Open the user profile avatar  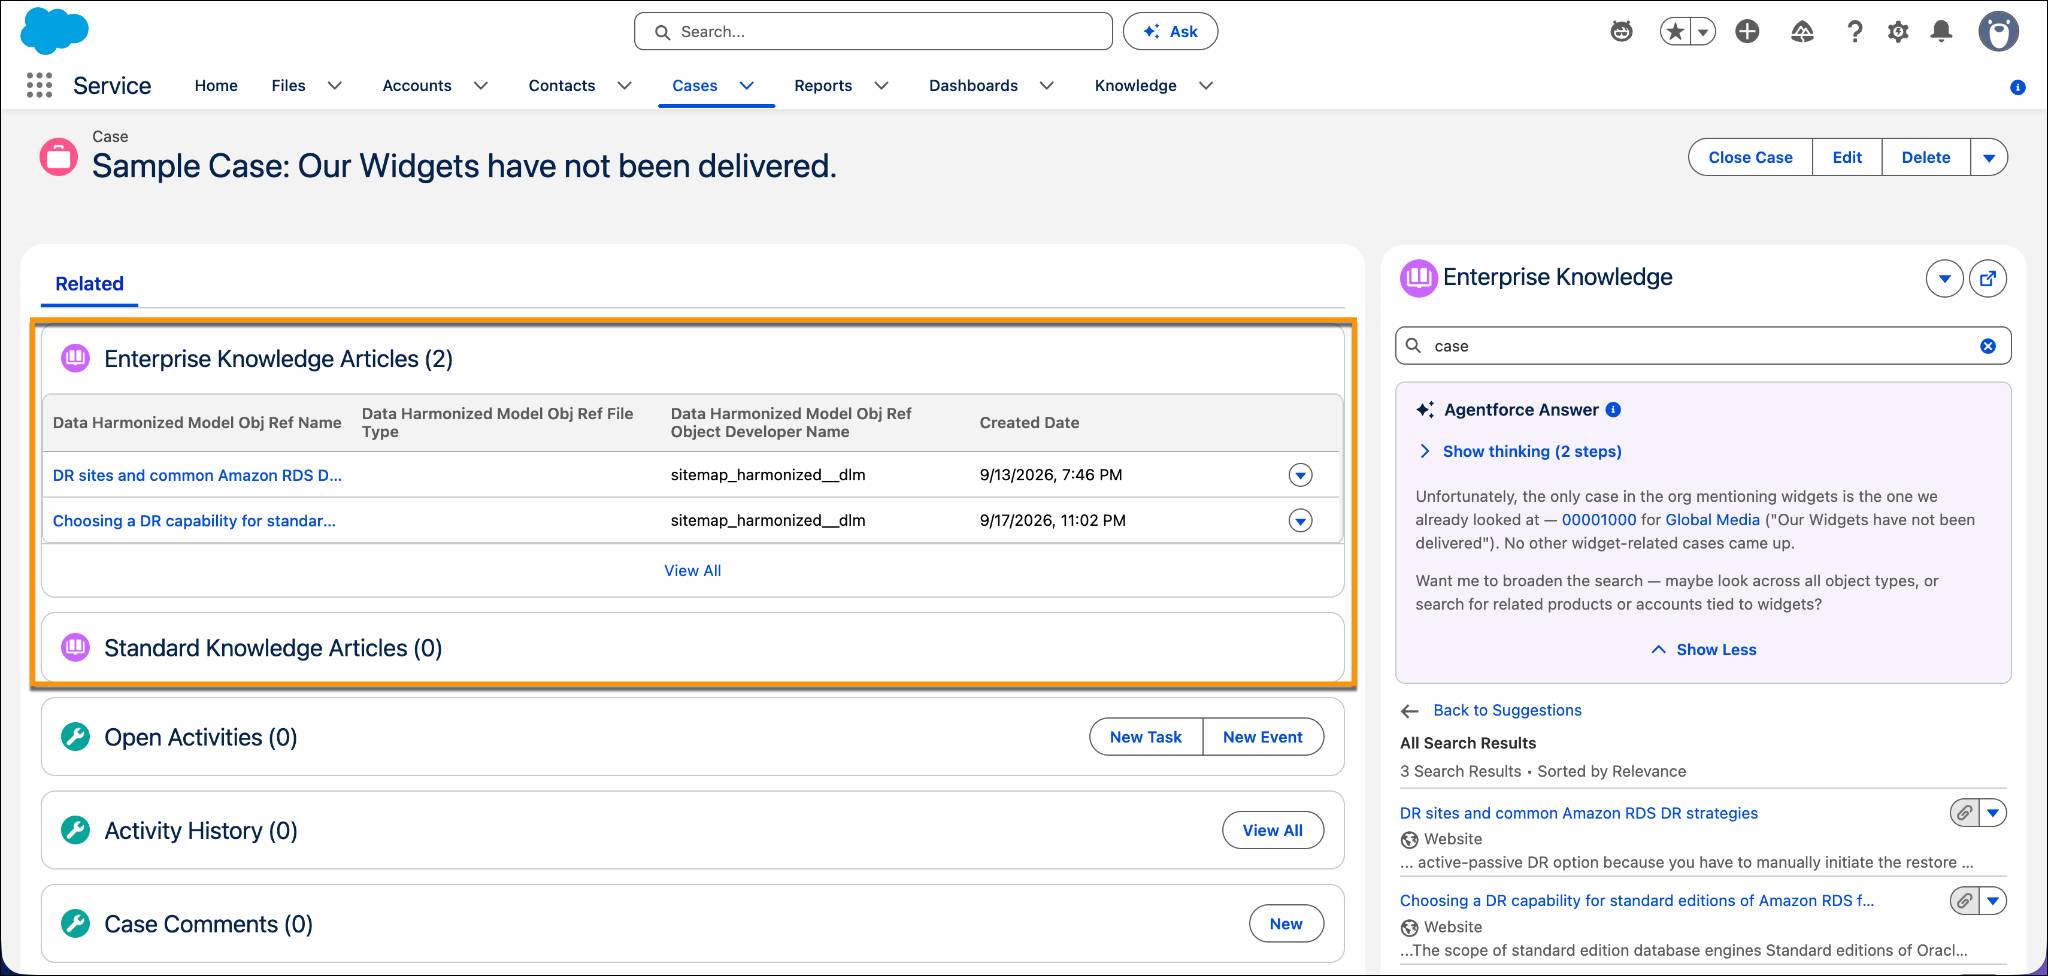pyautogui.click(x=1998, y=32)
